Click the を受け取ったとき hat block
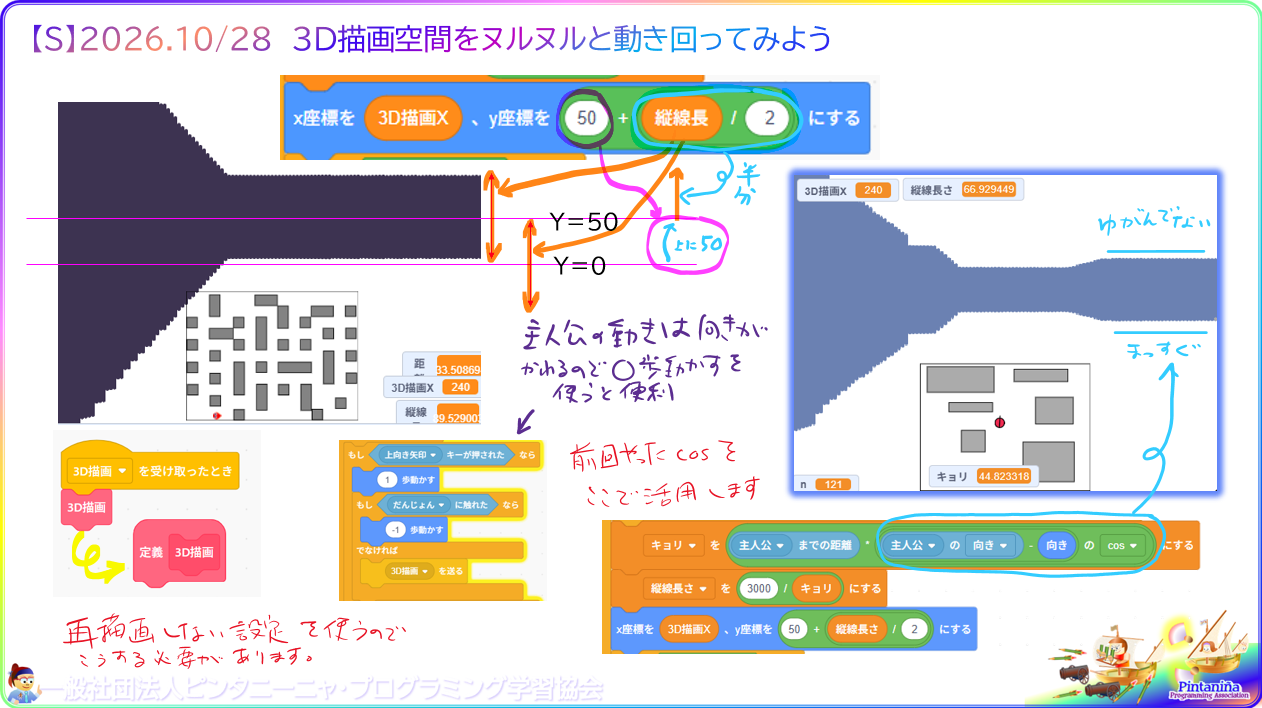 tap(150, 467)
